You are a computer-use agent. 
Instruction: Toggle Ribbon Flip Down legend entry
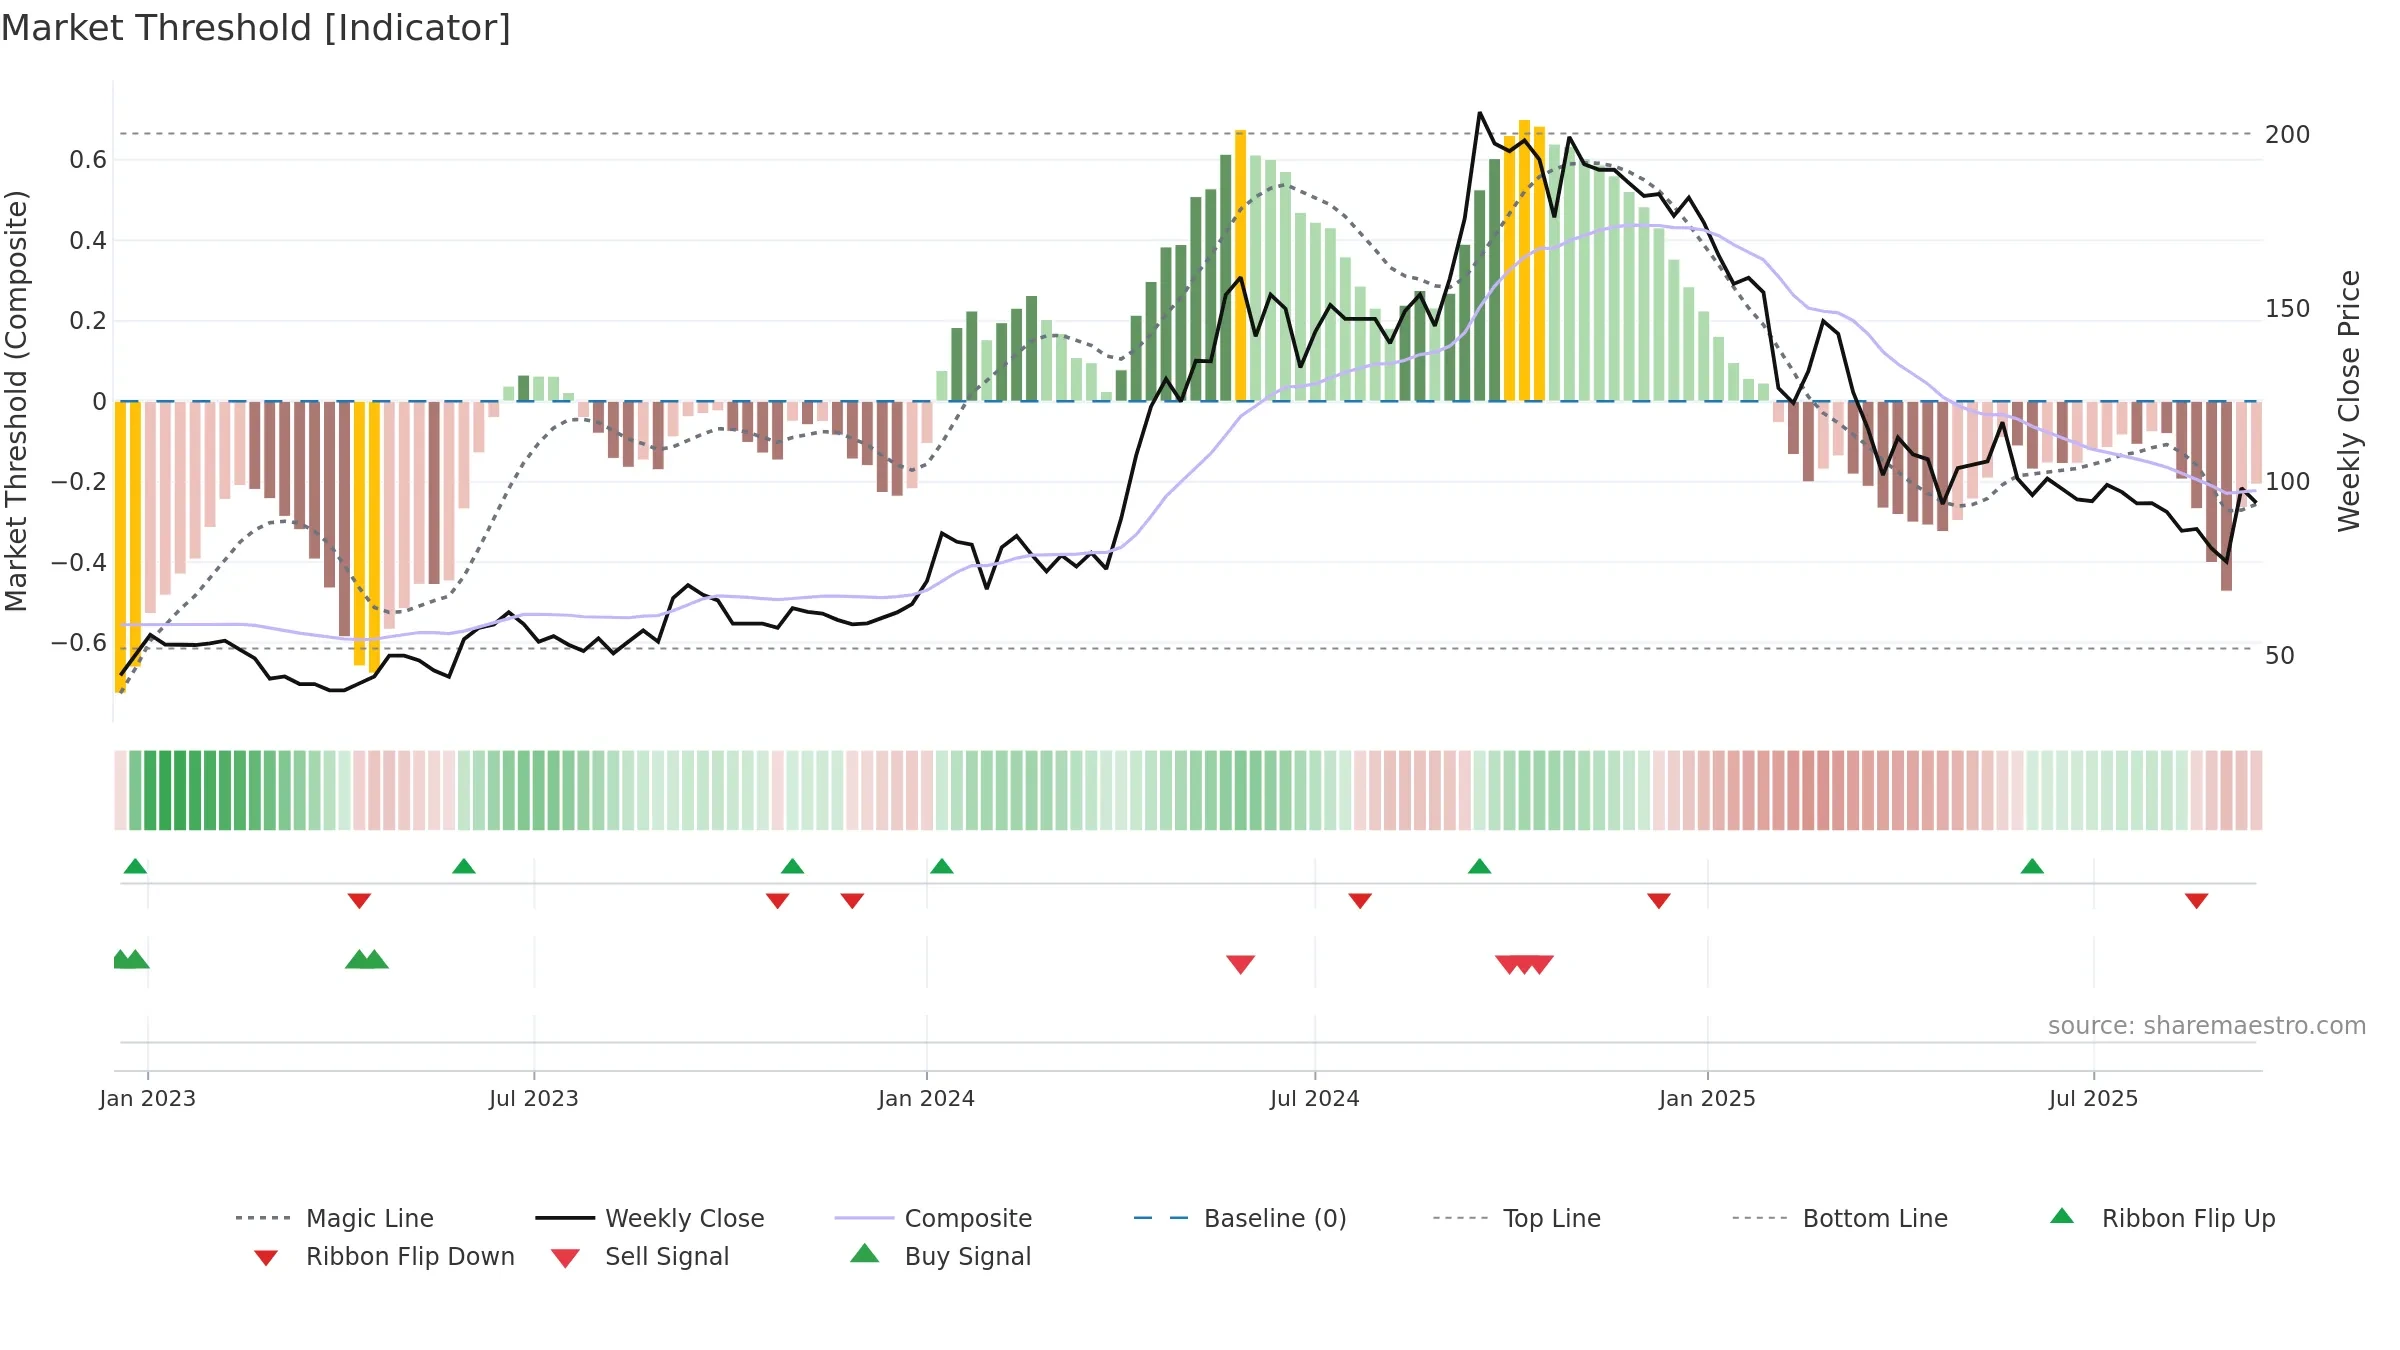(x=384, y=1256)
